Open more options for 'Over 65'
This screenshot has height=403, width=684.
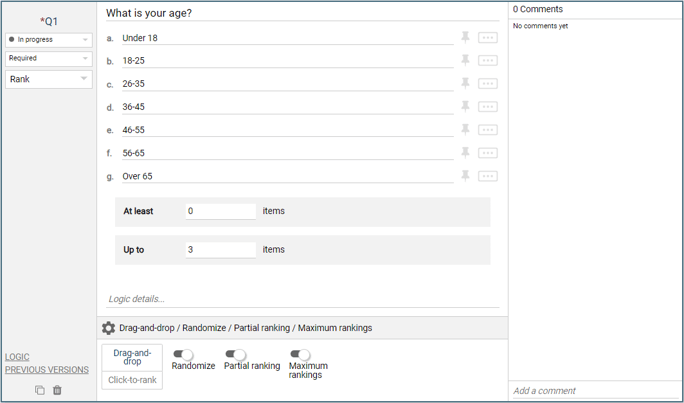pos(488,176)
